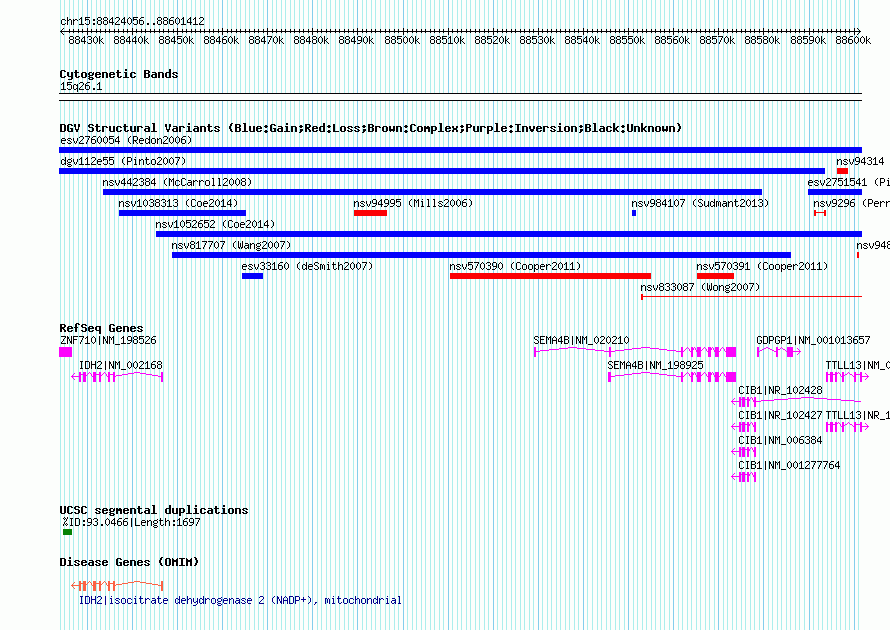Select the nsv1038313 (Coe2014) blue bar
890x630 pixels.
click(x=182, y=213)
